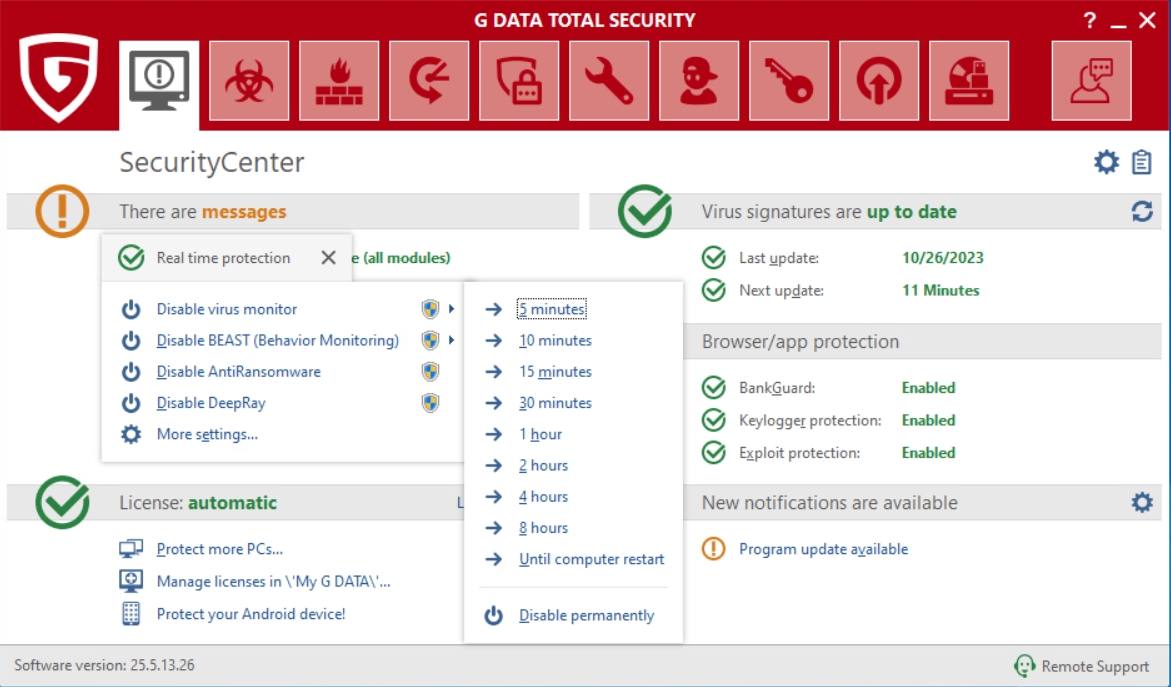Click the orange messages warning icon
Image resolution: width=1171 pixels, height=687 pixels.
tap(62, 211)
